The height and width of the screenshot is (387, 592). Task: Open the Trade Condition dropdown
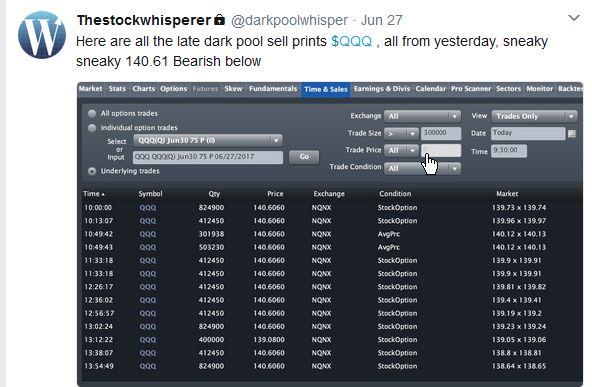click(x=422, y=168)
